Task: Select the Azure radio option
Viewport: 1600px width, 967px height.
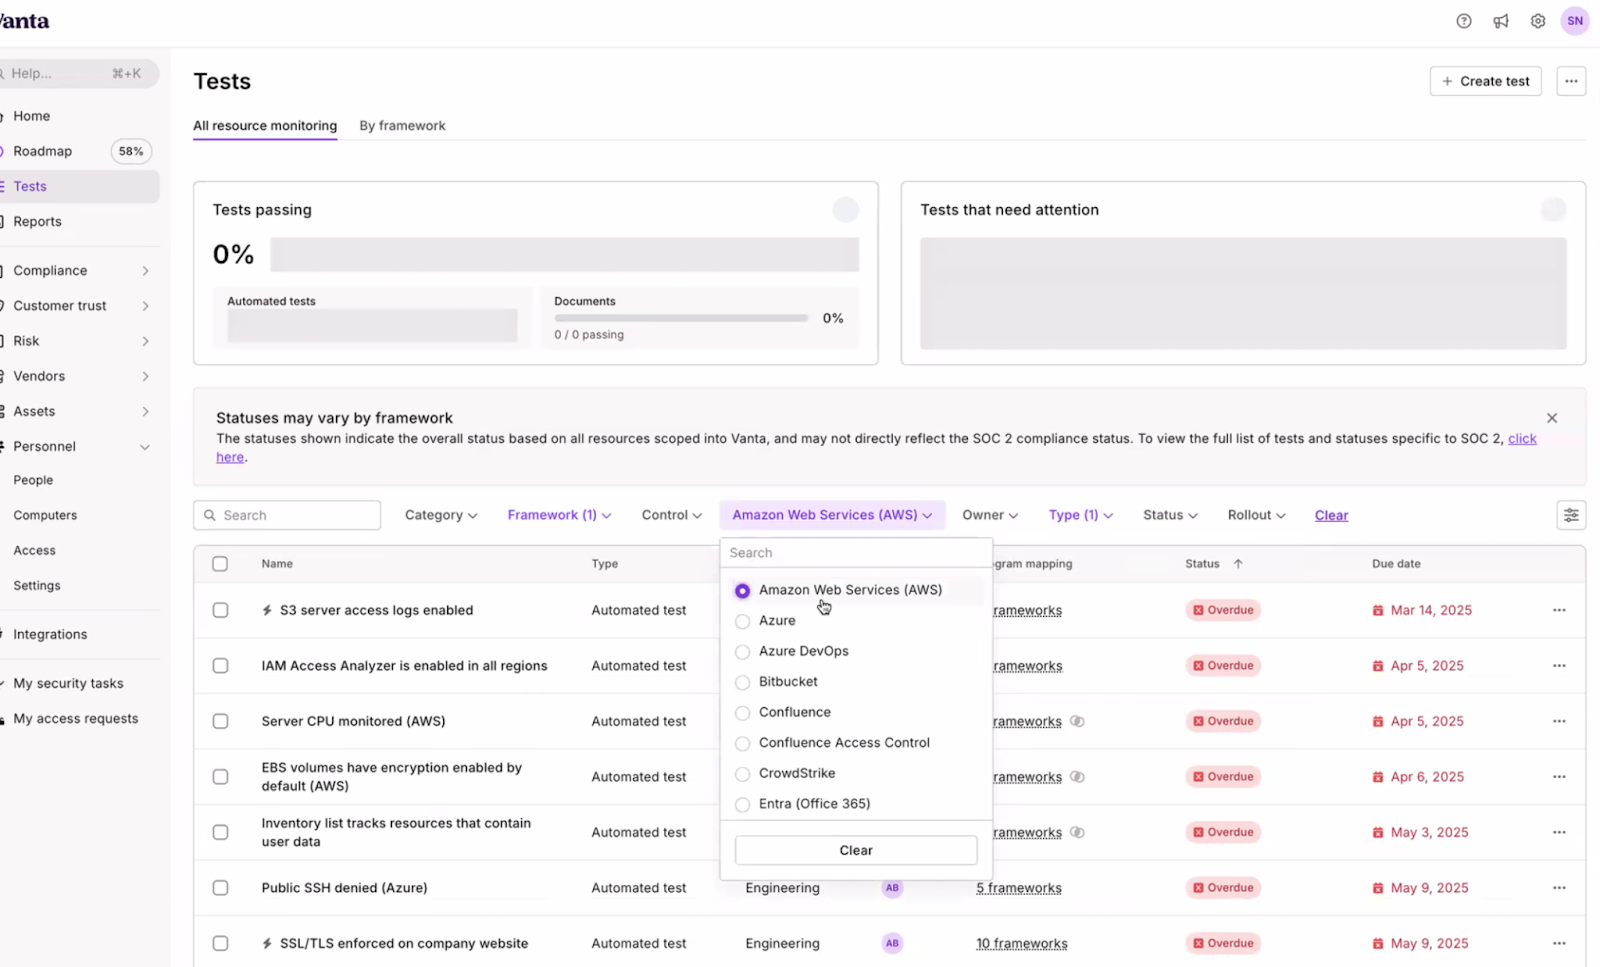Action: pos(742,621)
